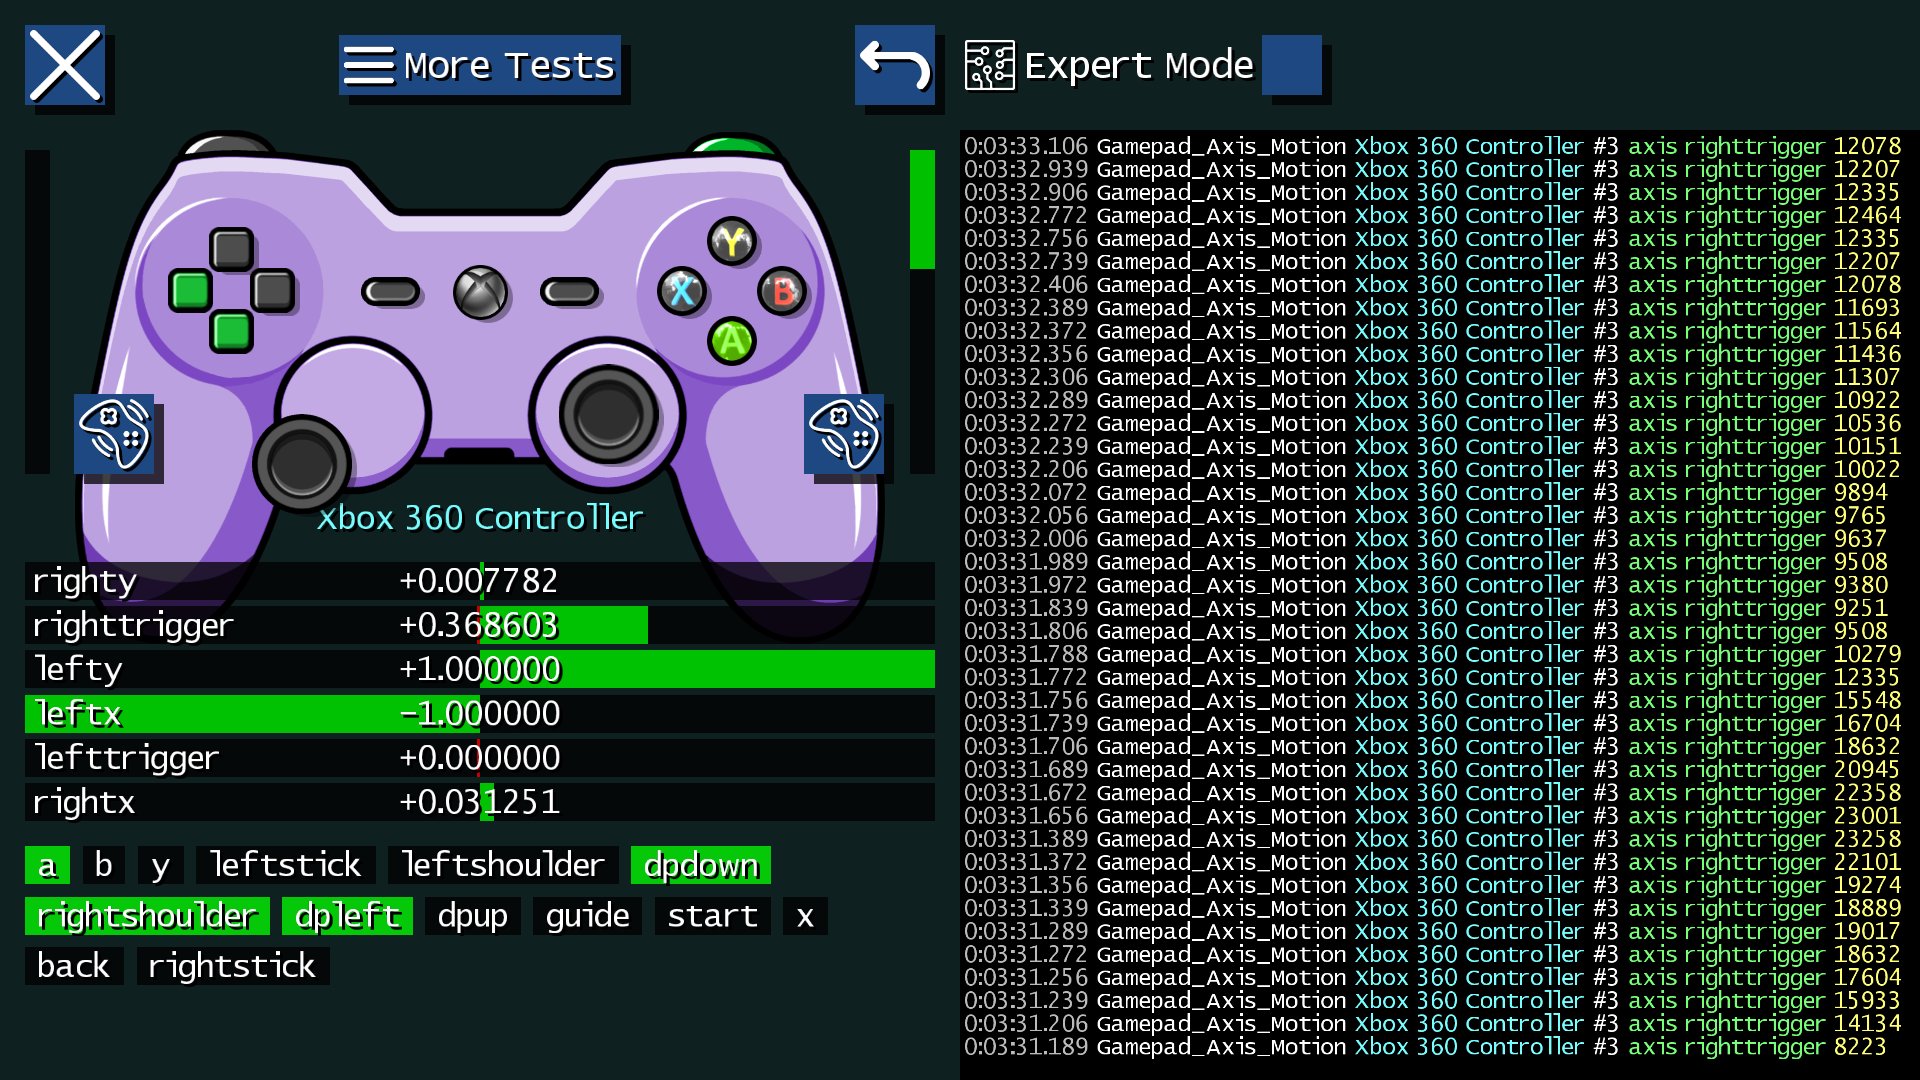Click the guide button label

(x=586, y=916)
